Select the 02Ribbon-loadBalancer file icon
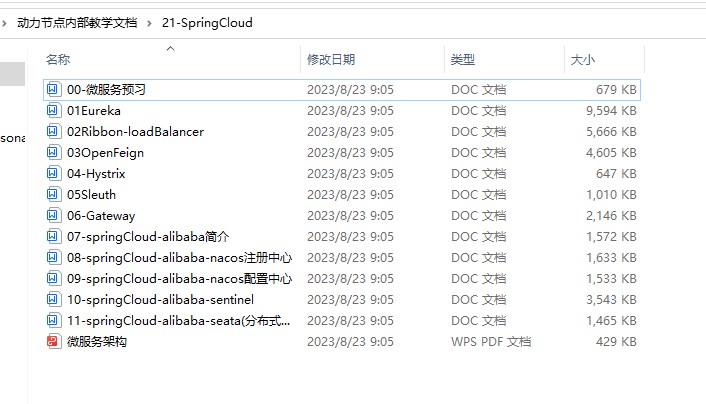This screenshot has height=404, width=706. click(53, 132)
